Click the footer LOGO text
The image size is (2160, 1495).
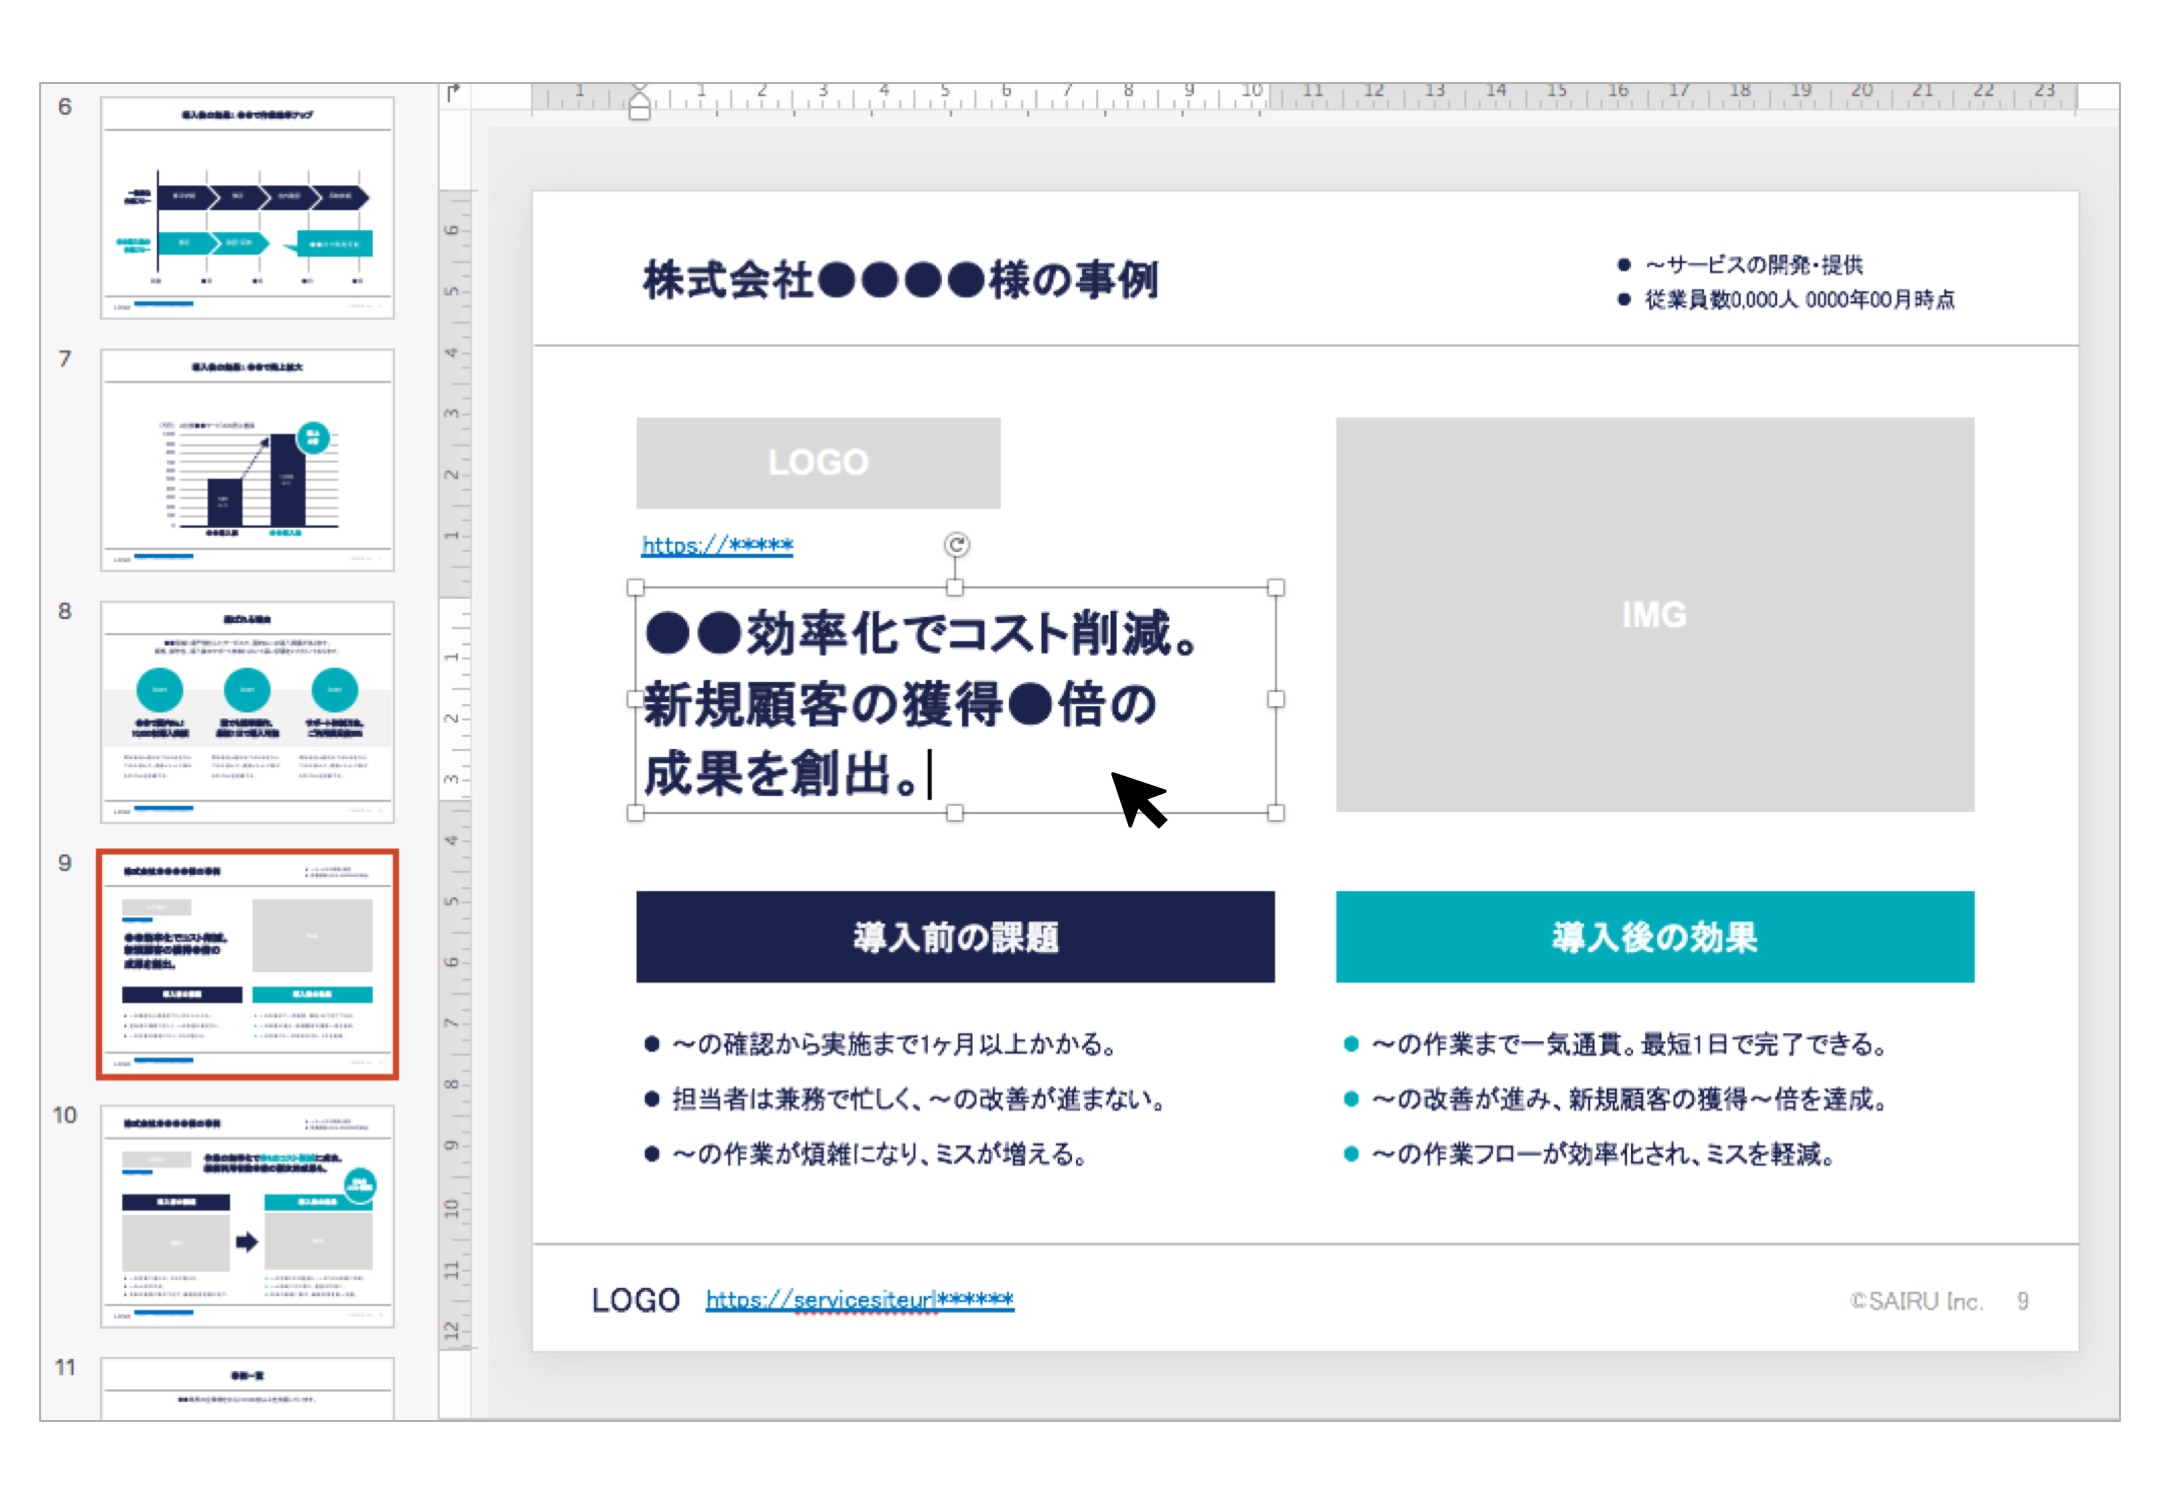(636, 1300)
